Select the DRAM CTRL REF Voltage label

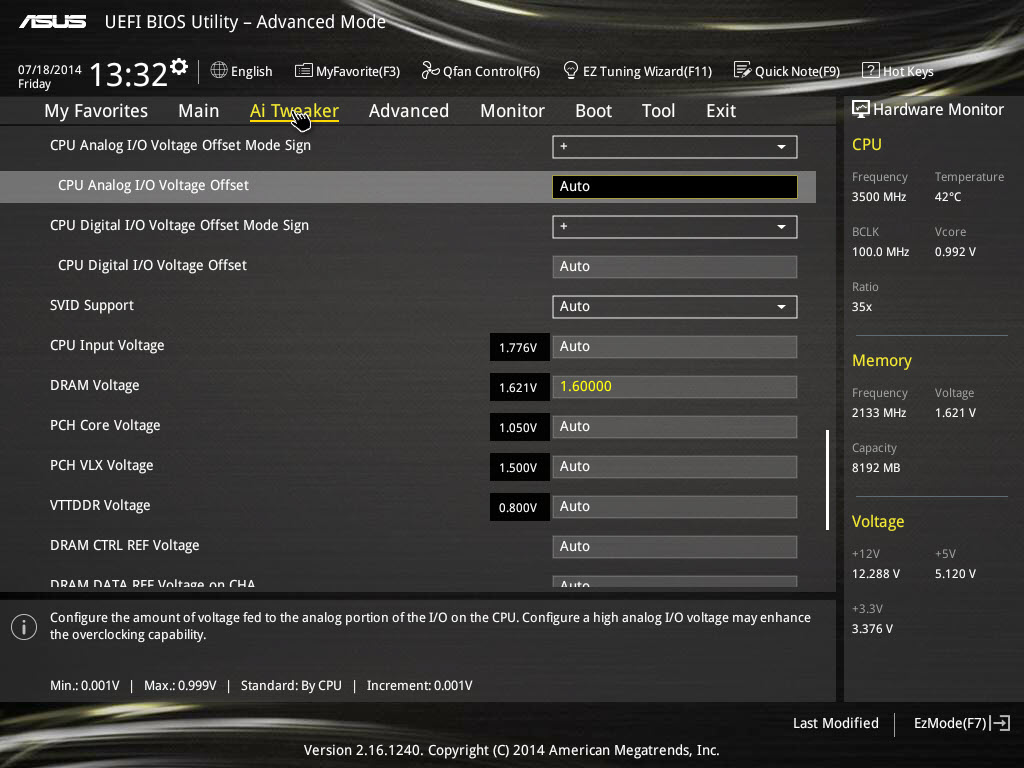(125, 545)
